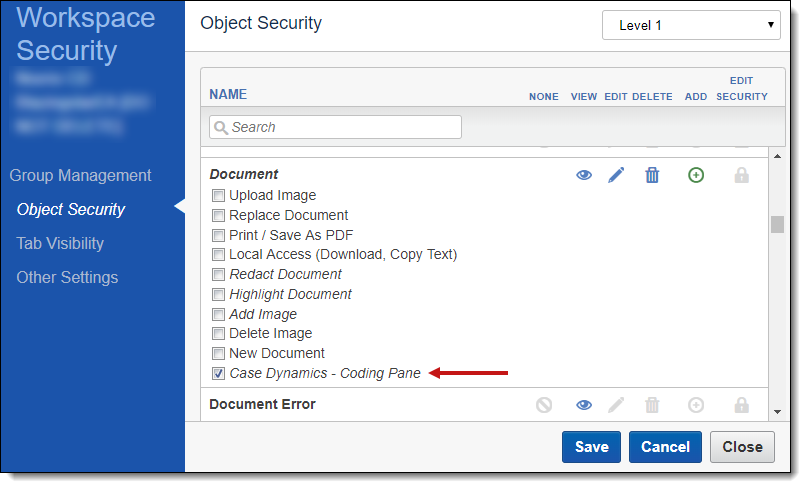Open the Level 1 dropdown
This screenshot has height=488, width=806.
tap(691, 25)
